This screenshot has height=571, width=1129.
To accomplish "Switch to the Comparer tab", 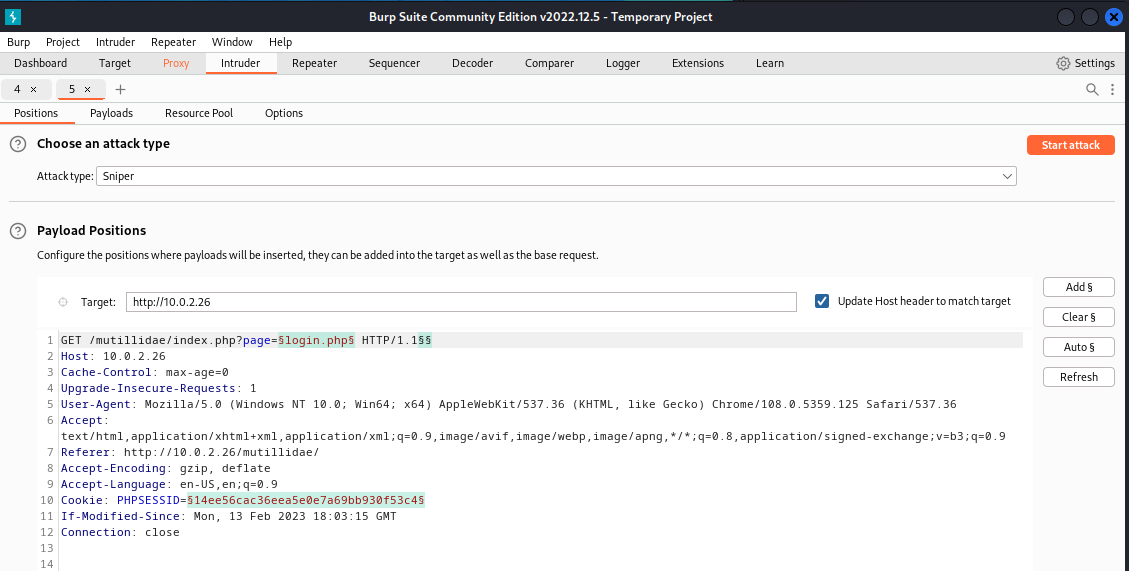I will 549,63.
